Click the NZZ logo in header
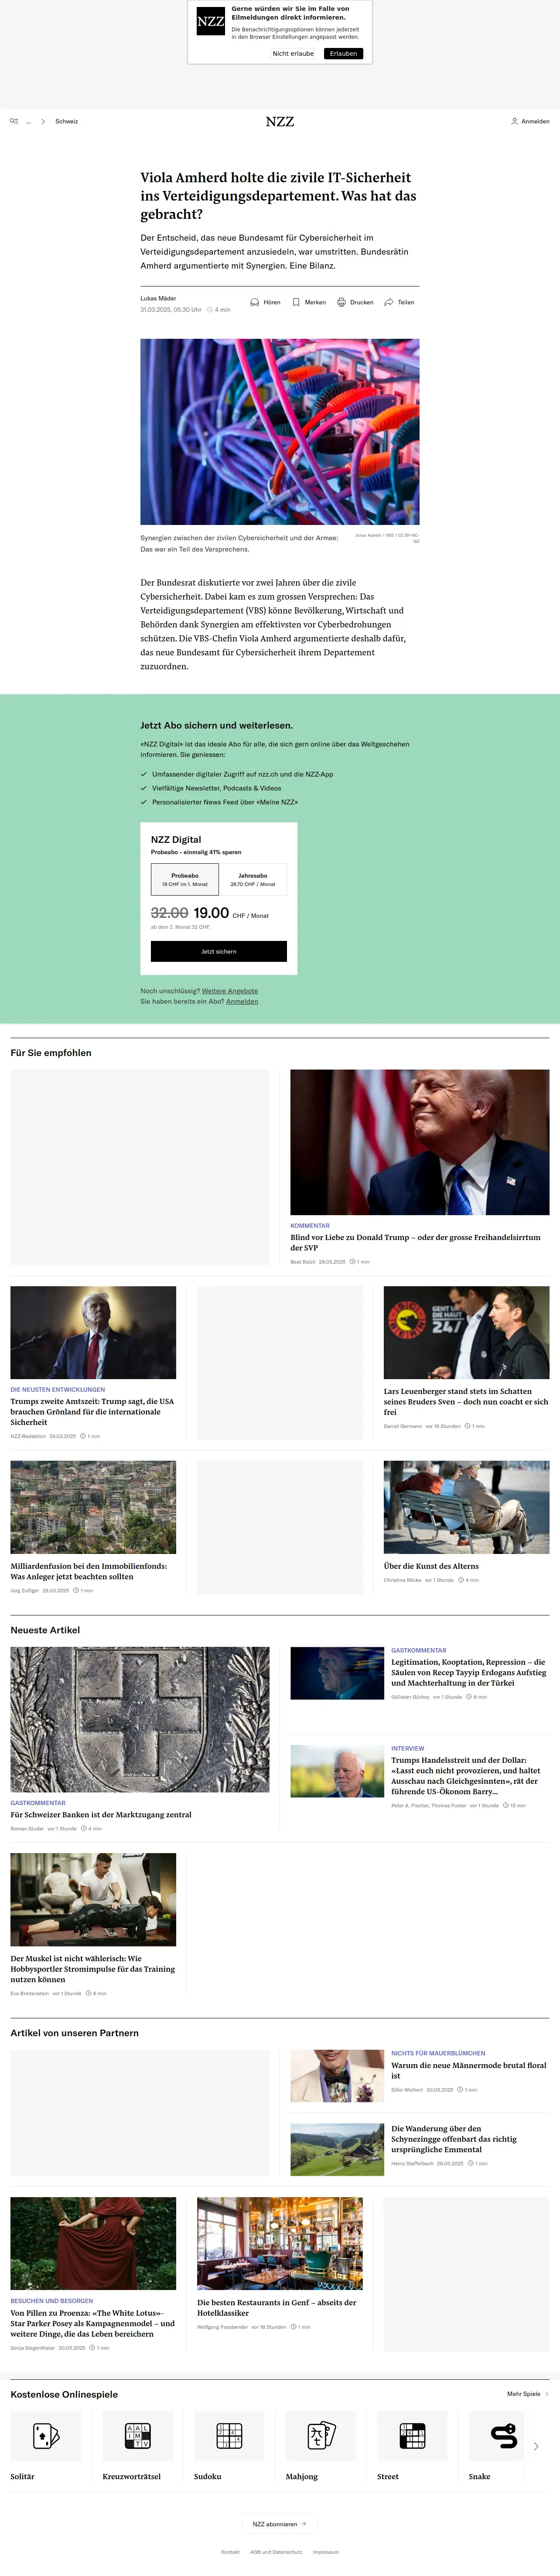 tap(280, 121)
